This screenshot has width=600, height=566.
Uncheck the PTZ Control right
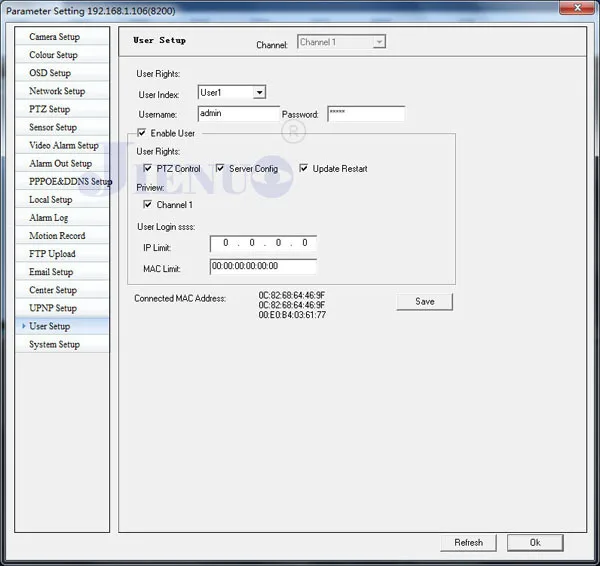(147, 168)
